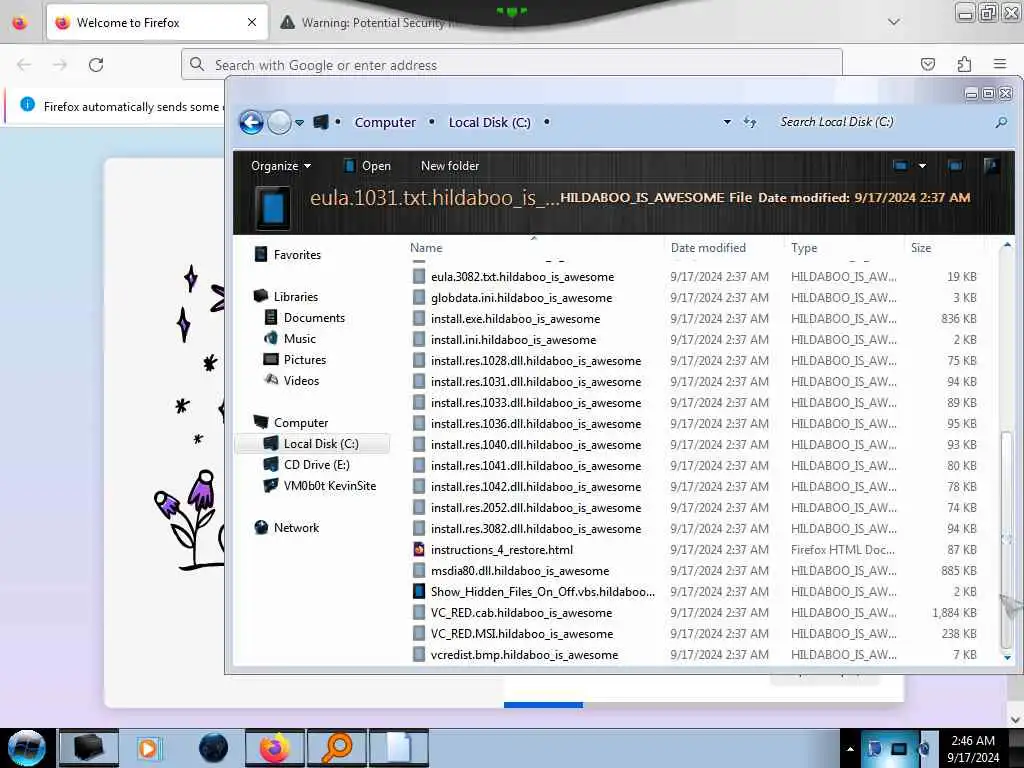Click the Explorer refresh arrows icon
The width and height of the screenshot is (1024, 768).
tap(750, 122)
